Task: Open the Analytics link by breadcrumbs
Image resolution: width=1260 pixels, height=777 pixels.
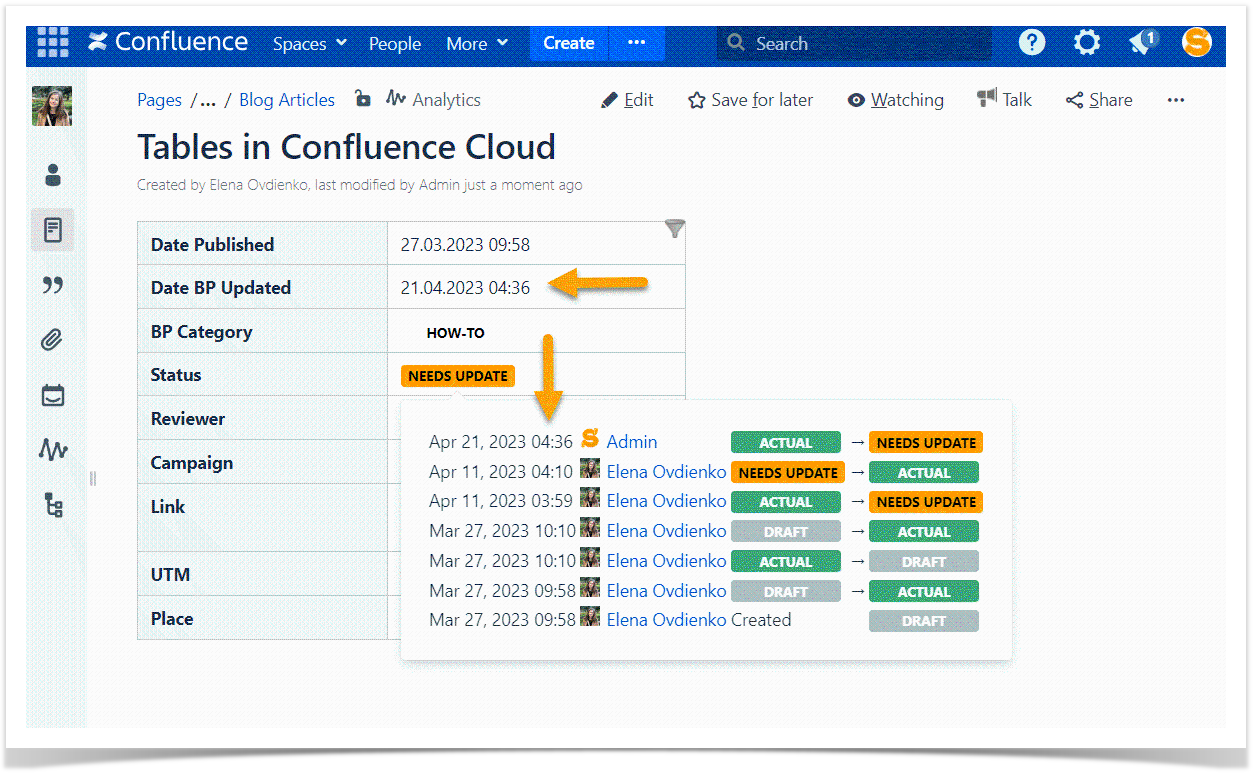Action: tap(434, 99)
